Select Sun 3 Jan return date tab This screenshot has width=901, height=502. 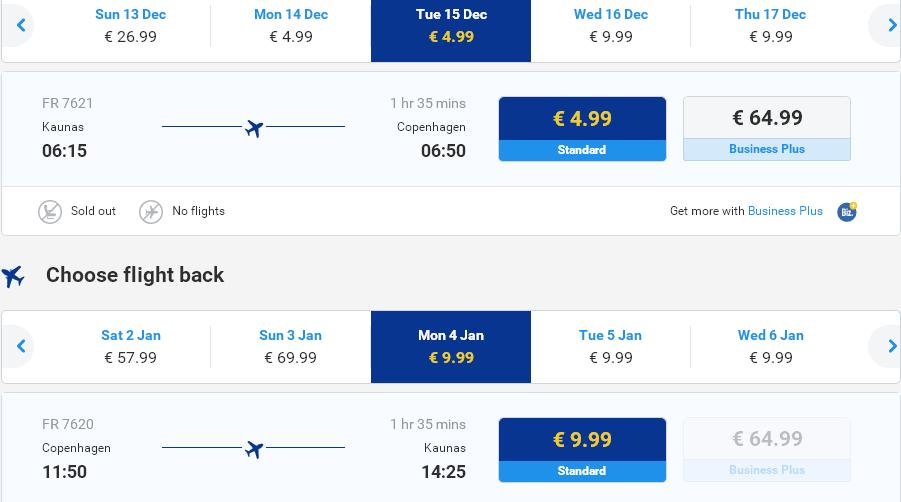pos(291,347)
